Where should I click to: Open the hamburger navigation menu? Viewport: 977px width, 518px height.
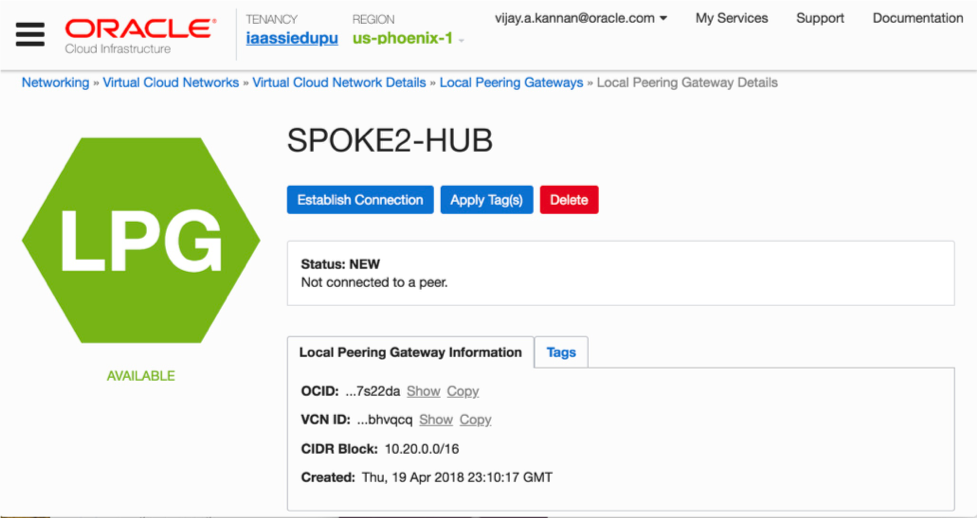tap(30, 34)
